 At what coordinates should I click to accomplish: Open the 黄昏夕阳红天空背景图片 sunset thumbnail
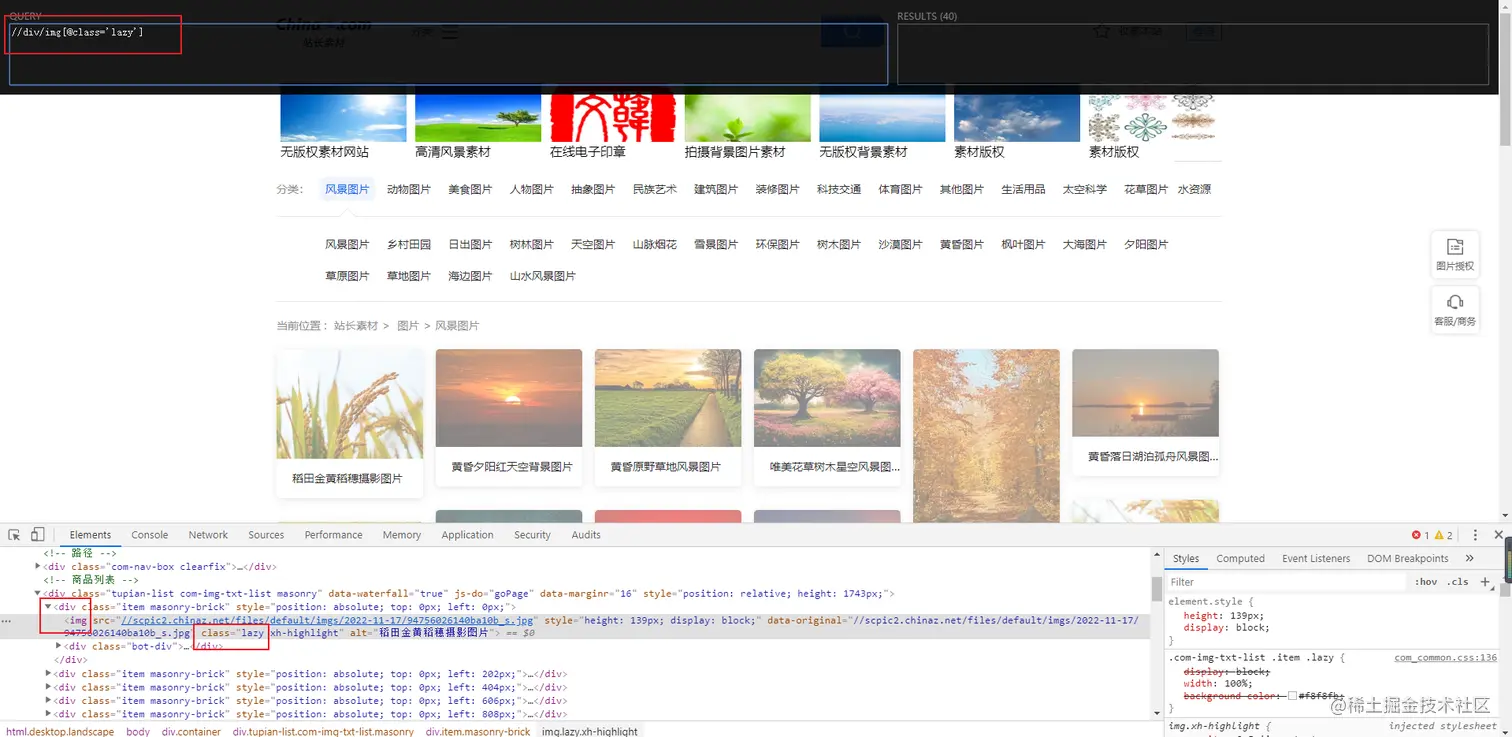point(509,398)
